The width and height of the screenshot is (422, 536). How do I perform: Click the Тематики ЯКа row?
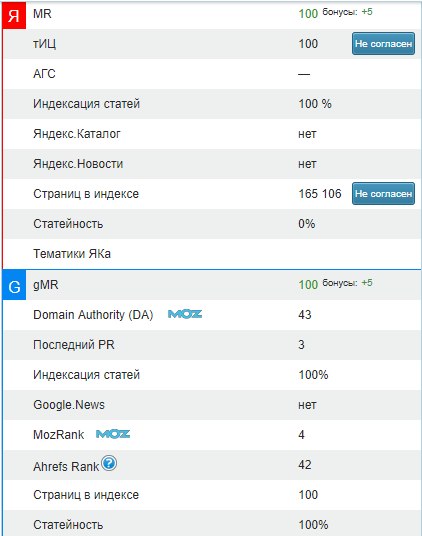point(212,254)
